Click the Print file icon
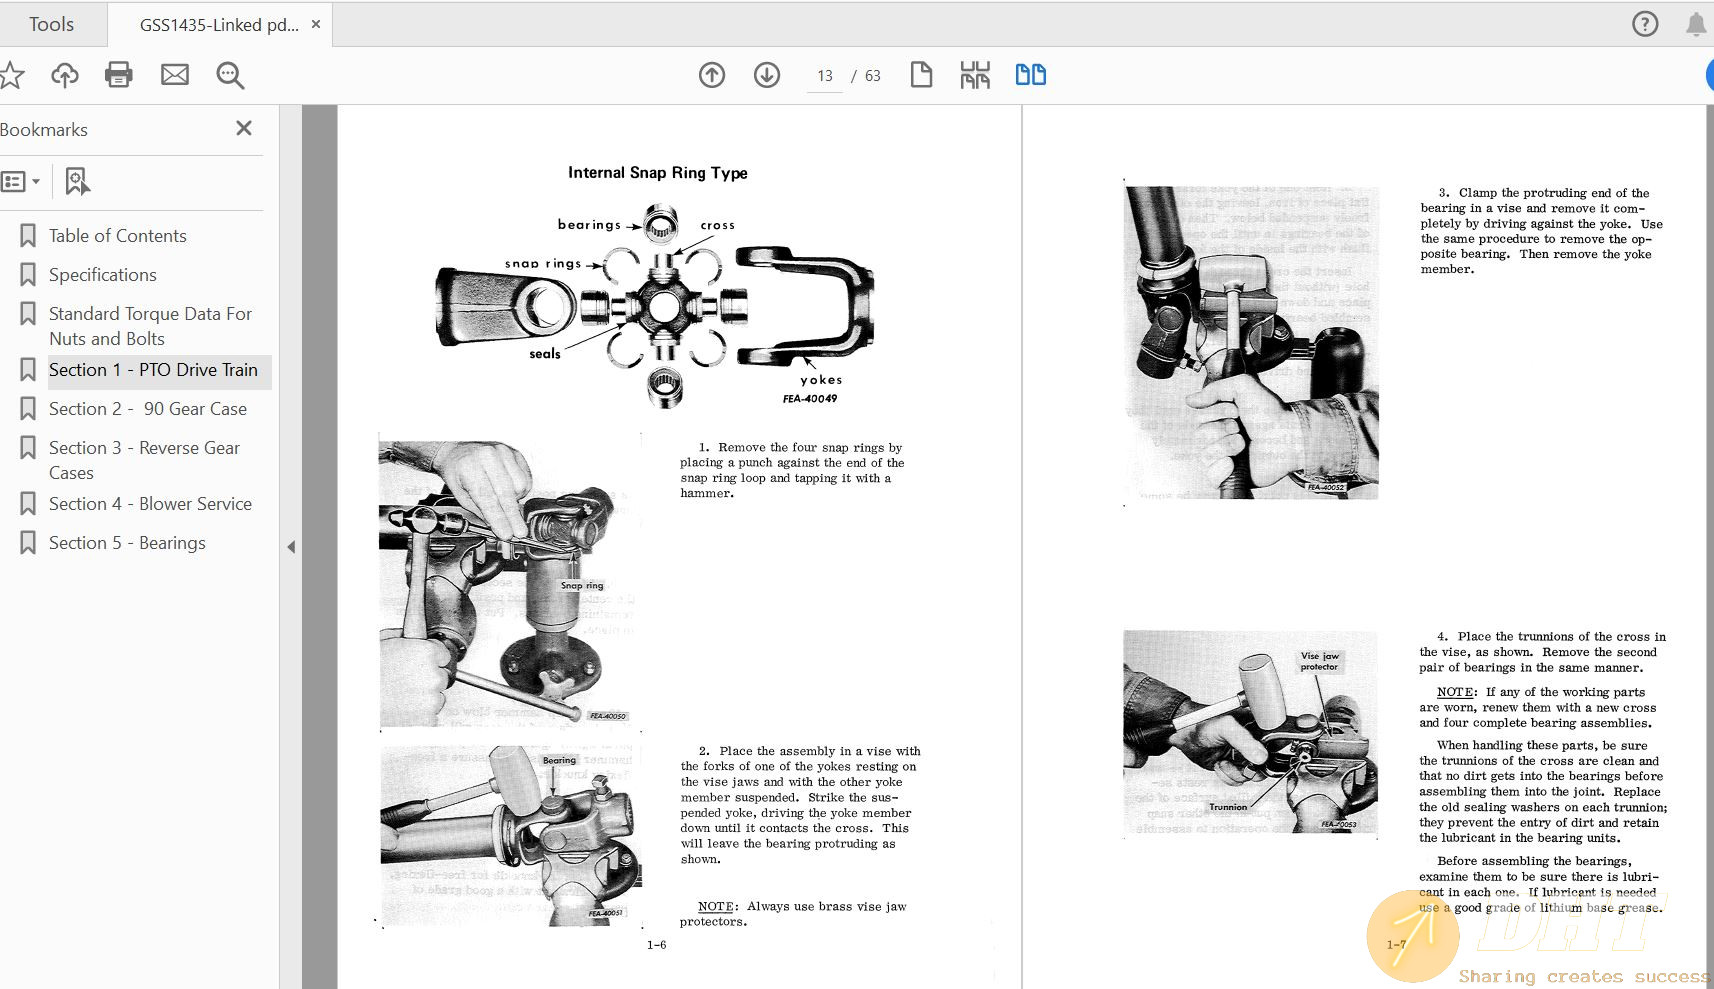Image resolution: width=1714 pixels, height=989 pixels. (x=119, y=75)
